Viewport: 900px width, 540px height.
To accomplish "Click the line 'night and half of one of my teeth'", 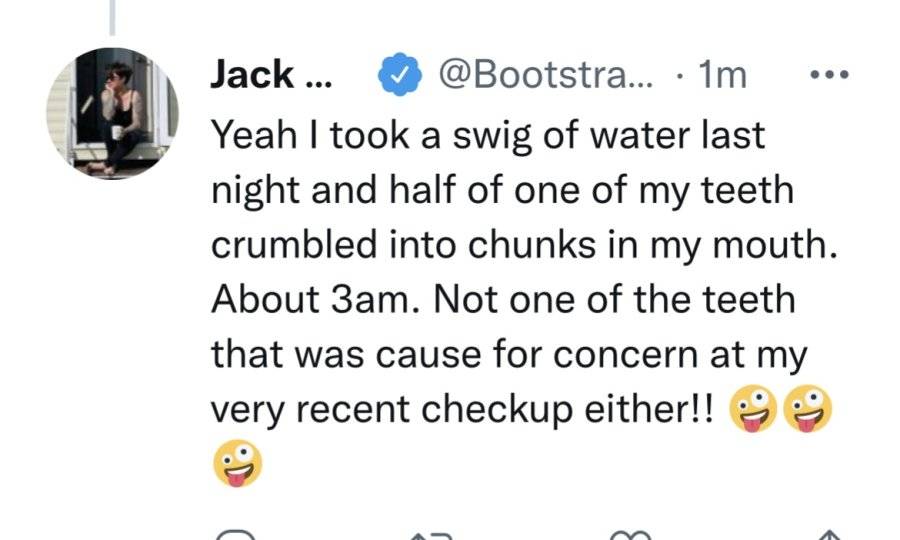I will (502, 191).
